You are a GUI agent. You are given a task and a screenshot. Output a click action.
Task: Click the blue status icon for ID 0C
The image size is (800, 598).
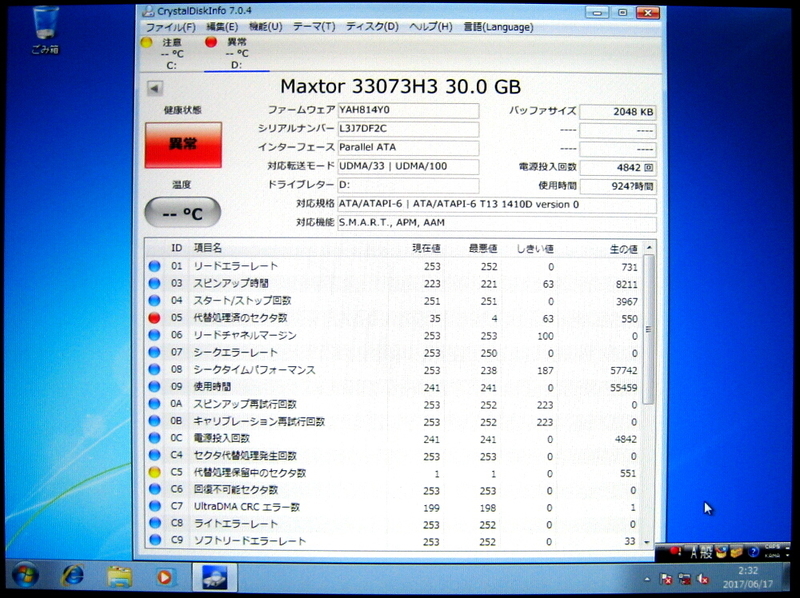pos(155,438)
